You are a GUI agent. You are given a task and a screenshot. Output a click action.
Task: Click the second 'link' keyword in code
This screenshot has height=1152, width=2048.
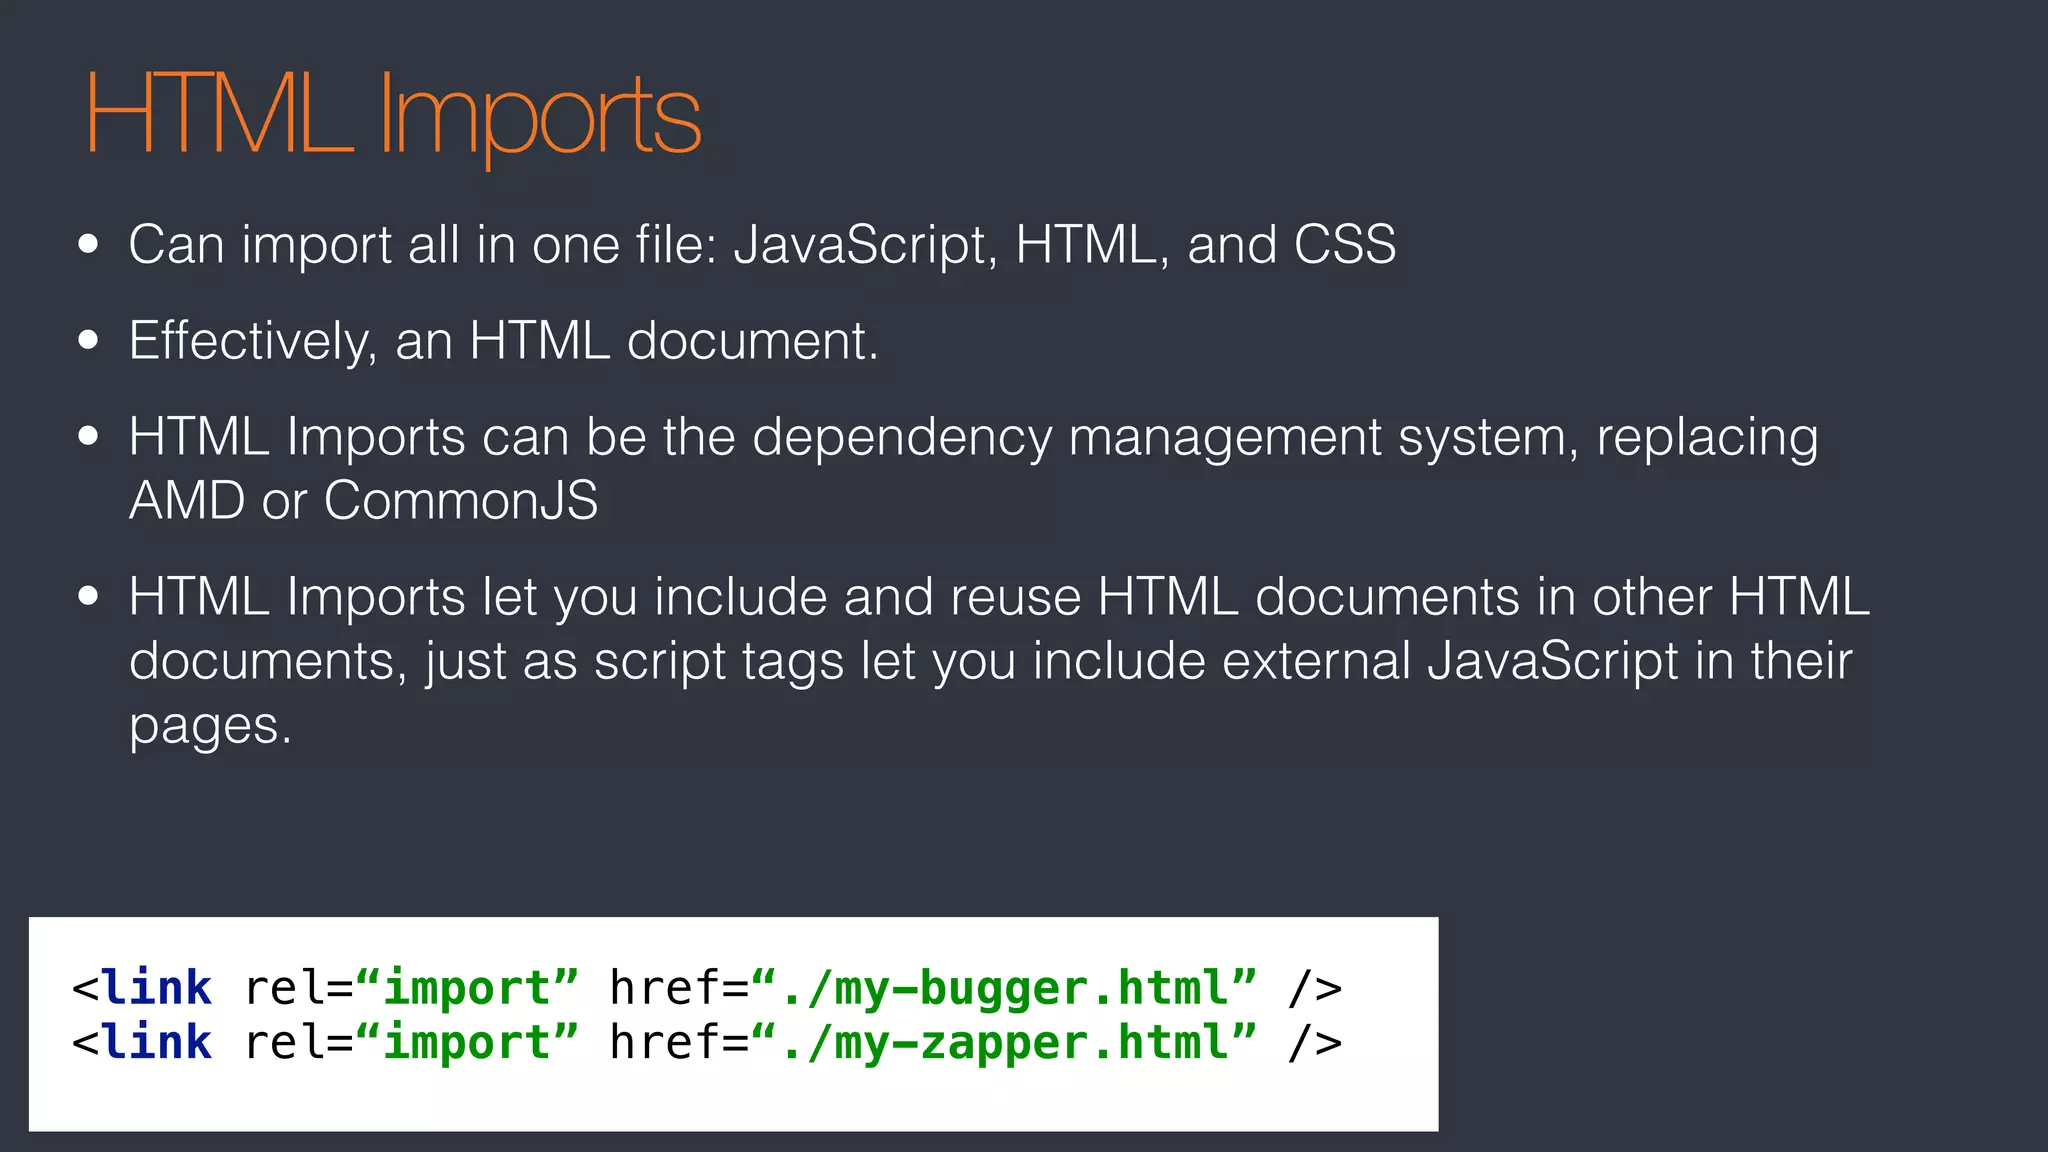pyautogui.click(x=156, y=1042)
